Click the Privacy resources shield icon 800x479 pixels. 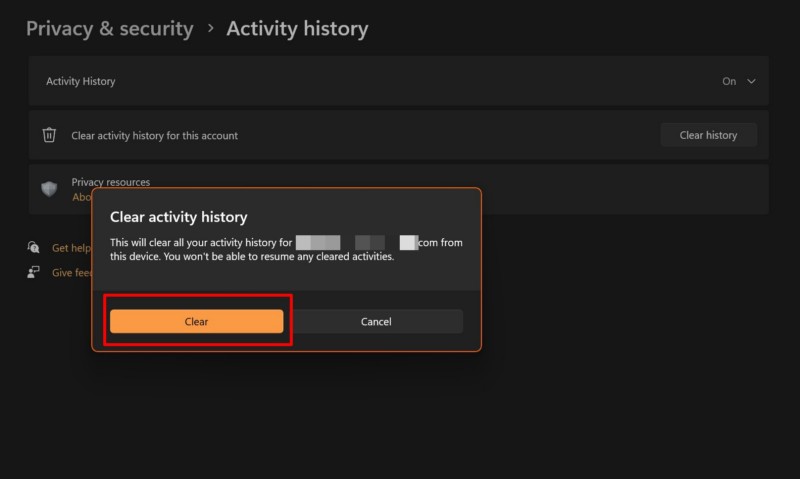pos(49,189)
